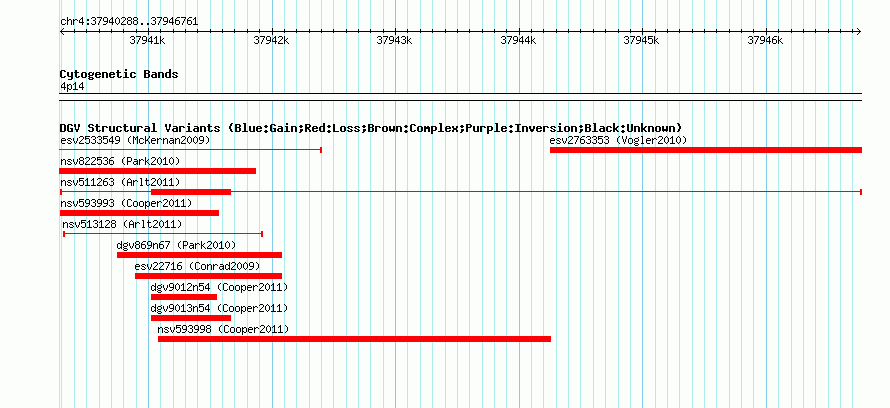The image size is (890, 408).
Task: Click the nsv822536 (Park2010) variant bar
Action: coord(158,171)
